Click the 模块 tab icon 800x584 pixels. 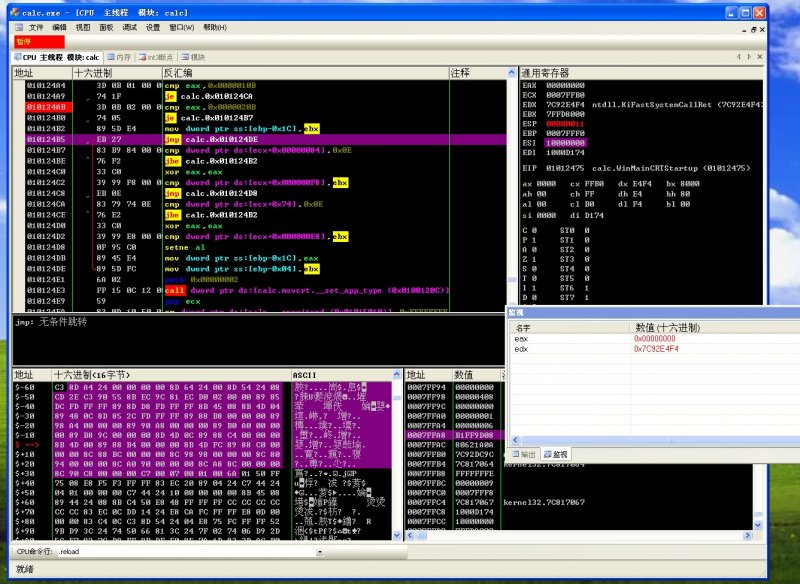pos(185,57)
